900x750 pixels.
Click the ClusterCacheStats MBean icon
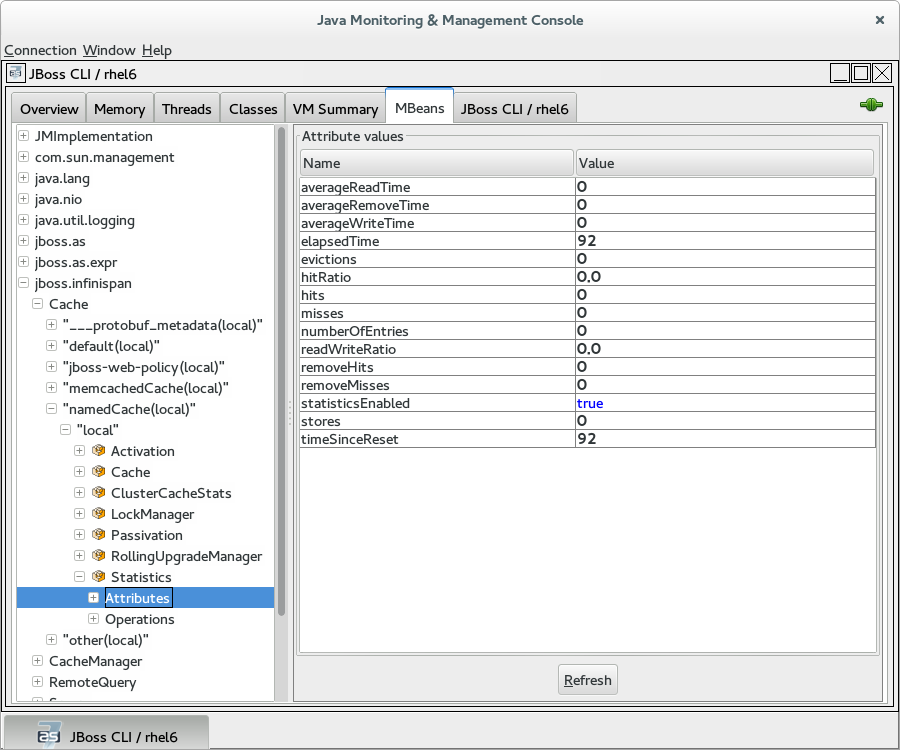click(99, 493)
